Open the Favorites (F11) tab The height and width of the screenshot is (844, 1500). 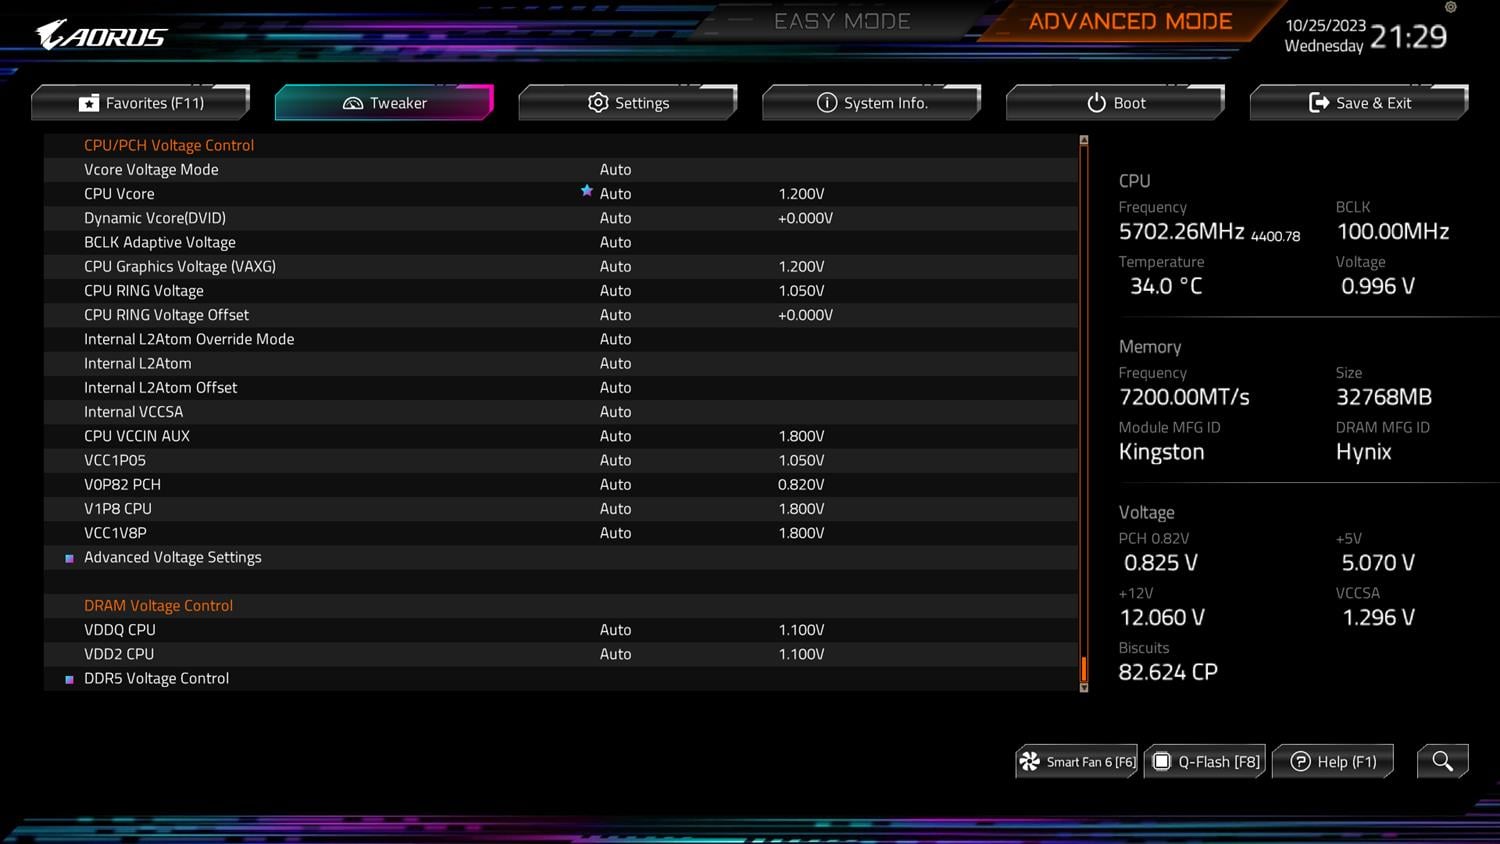click(x=141, y=103)
